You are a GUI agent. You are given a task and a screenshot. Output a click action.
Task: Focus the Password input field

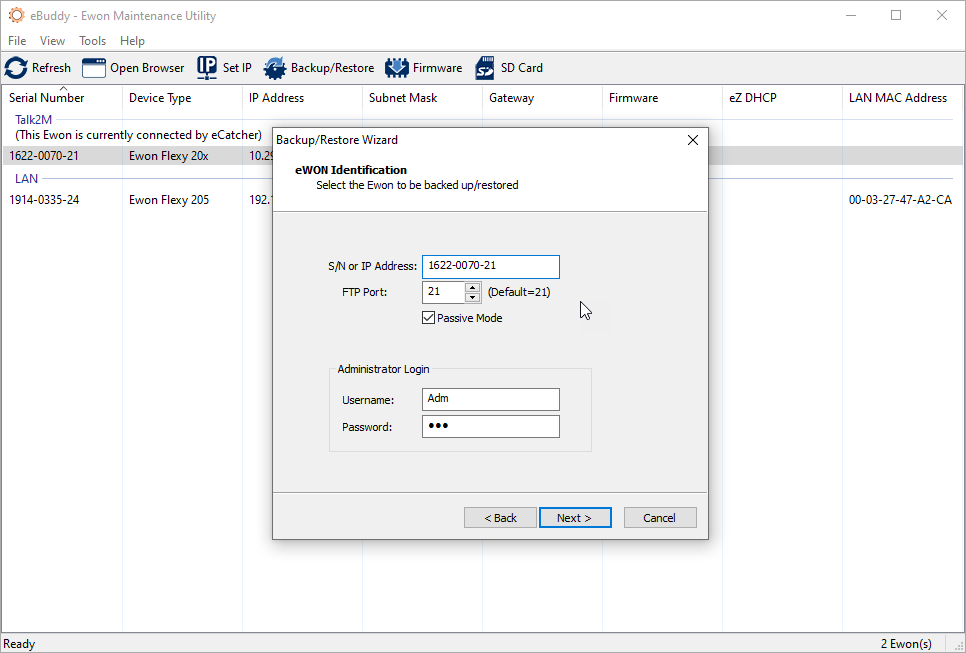(490, 427)
